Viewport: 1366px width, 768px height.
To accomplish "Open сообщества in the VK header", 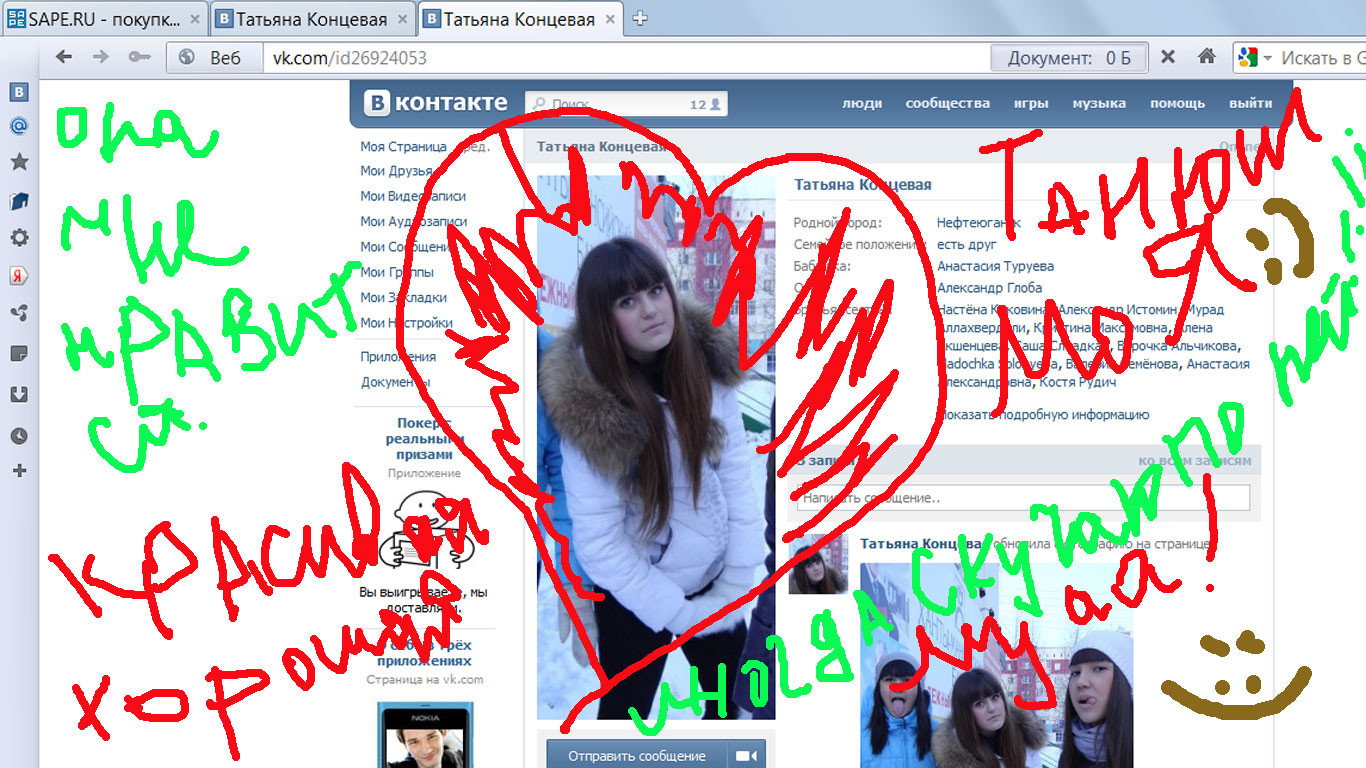I will (948, 103).
